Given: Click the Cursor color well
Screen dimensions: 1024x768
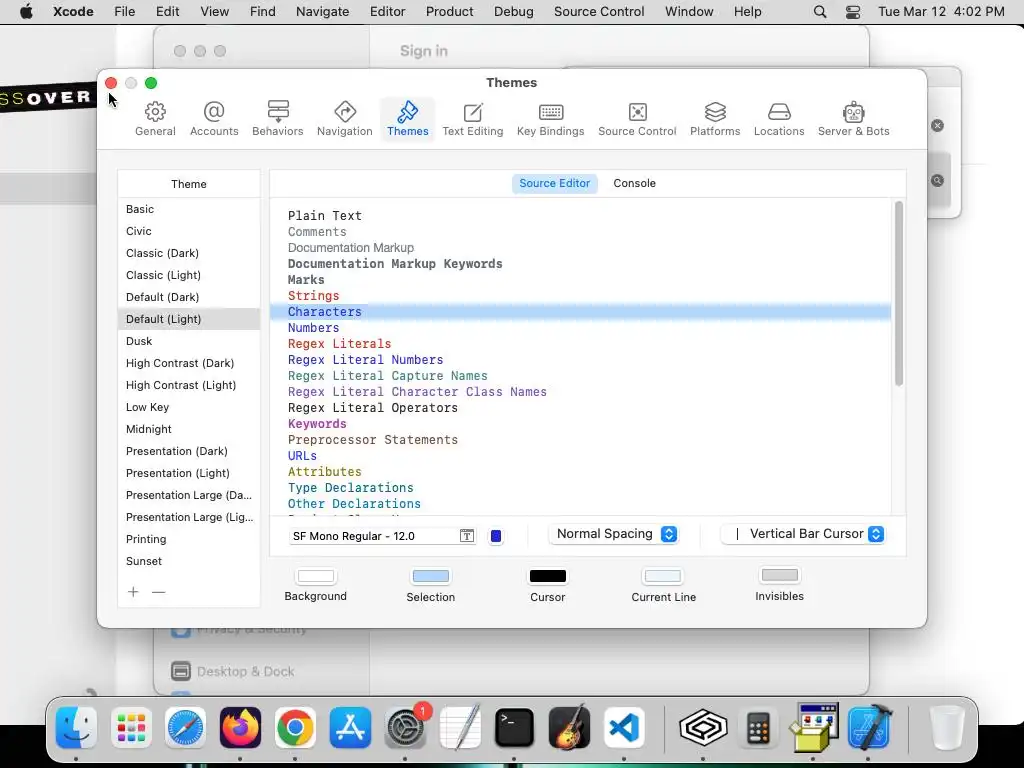Looking at the screenshot, I should (x=547, y=576).
